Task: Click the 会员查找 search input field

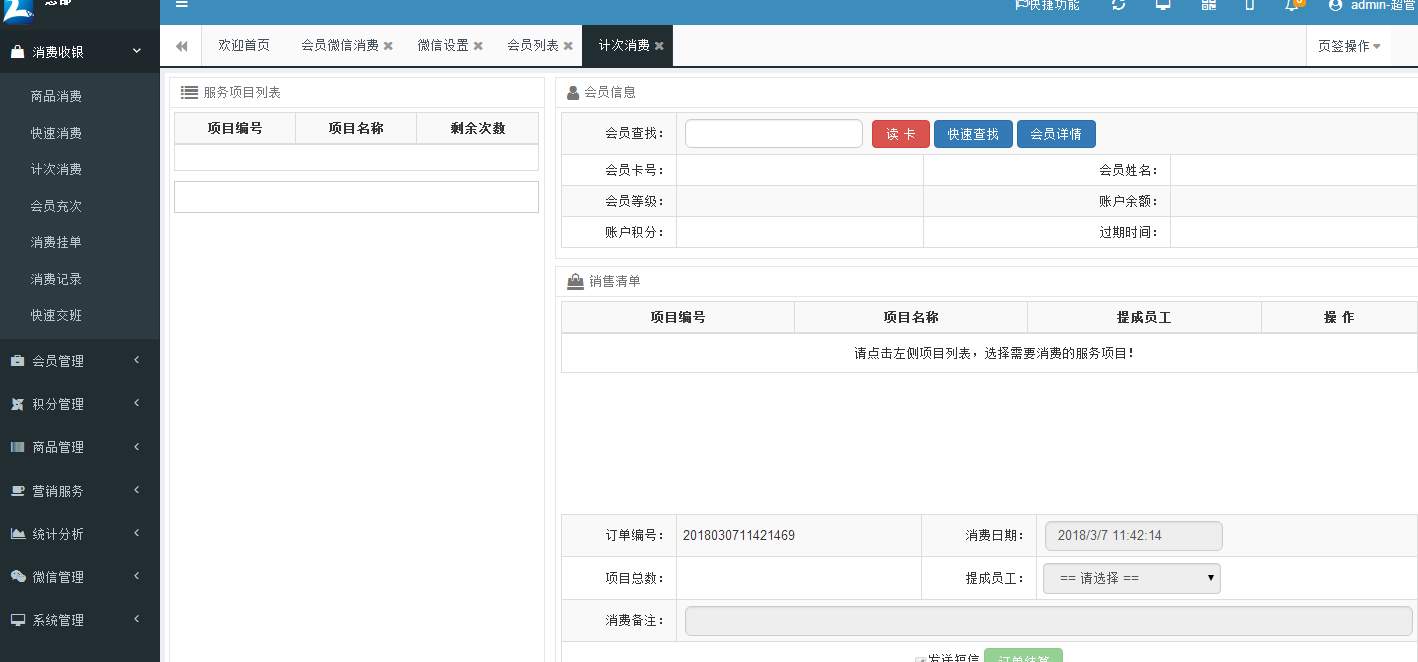Action: coord(774,134)
